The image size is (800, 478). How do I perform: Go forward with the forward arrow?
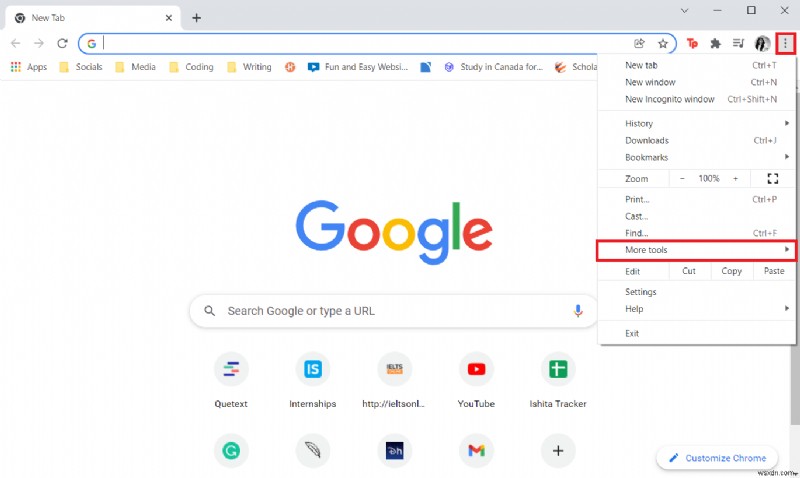[x=39, y=43]
